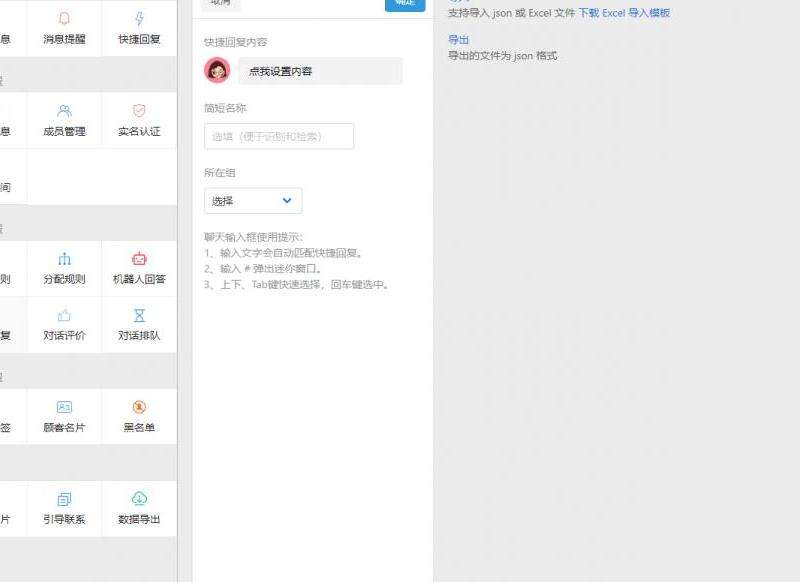
Task: Open 消息提醒 notification settings
Action: (64, 28)
